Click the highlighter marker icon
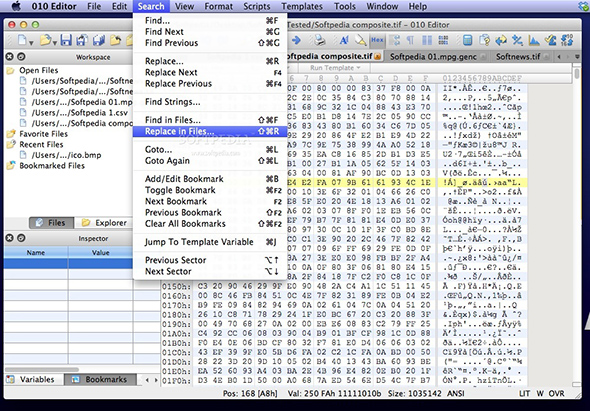This screenshot has width=590, height=411. click(360, 40)
